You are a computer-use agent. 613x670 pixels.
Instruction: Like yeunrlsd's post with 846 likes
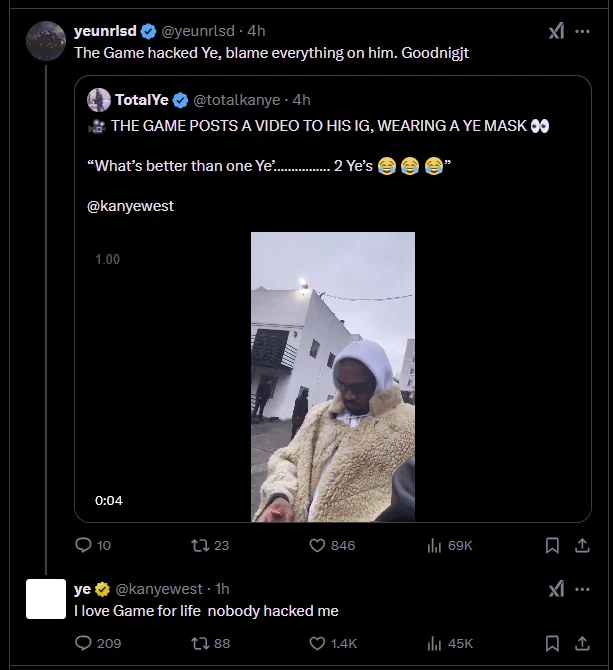pos(318,545)
